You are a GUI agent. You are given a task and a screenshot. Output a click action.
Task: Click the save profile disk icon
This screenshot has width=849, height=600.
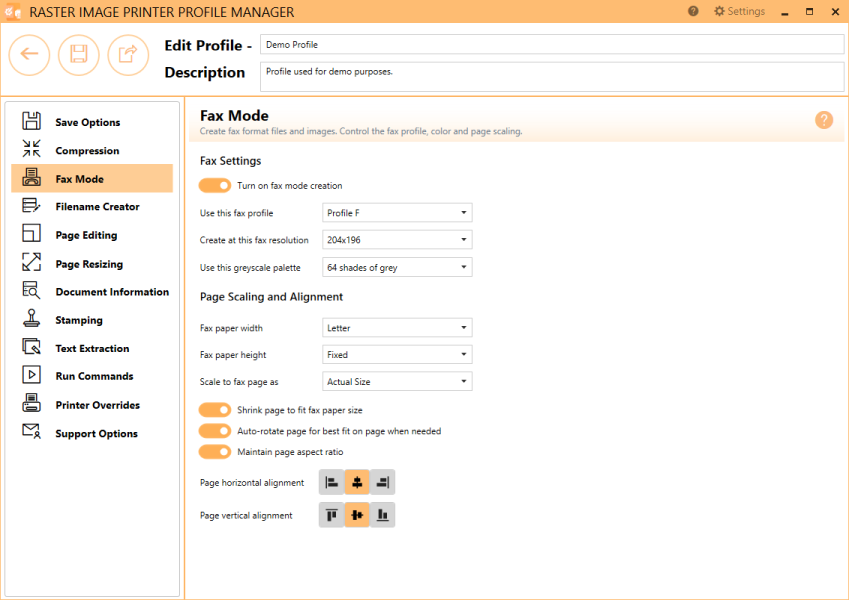(79, 55)
